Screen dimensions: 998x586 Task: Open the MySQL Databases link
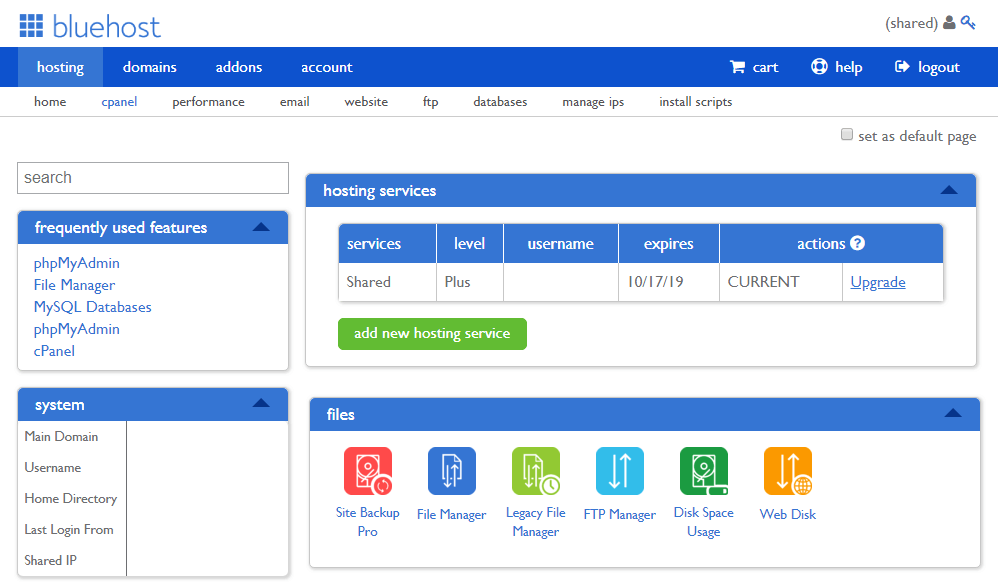pos(92,307)
